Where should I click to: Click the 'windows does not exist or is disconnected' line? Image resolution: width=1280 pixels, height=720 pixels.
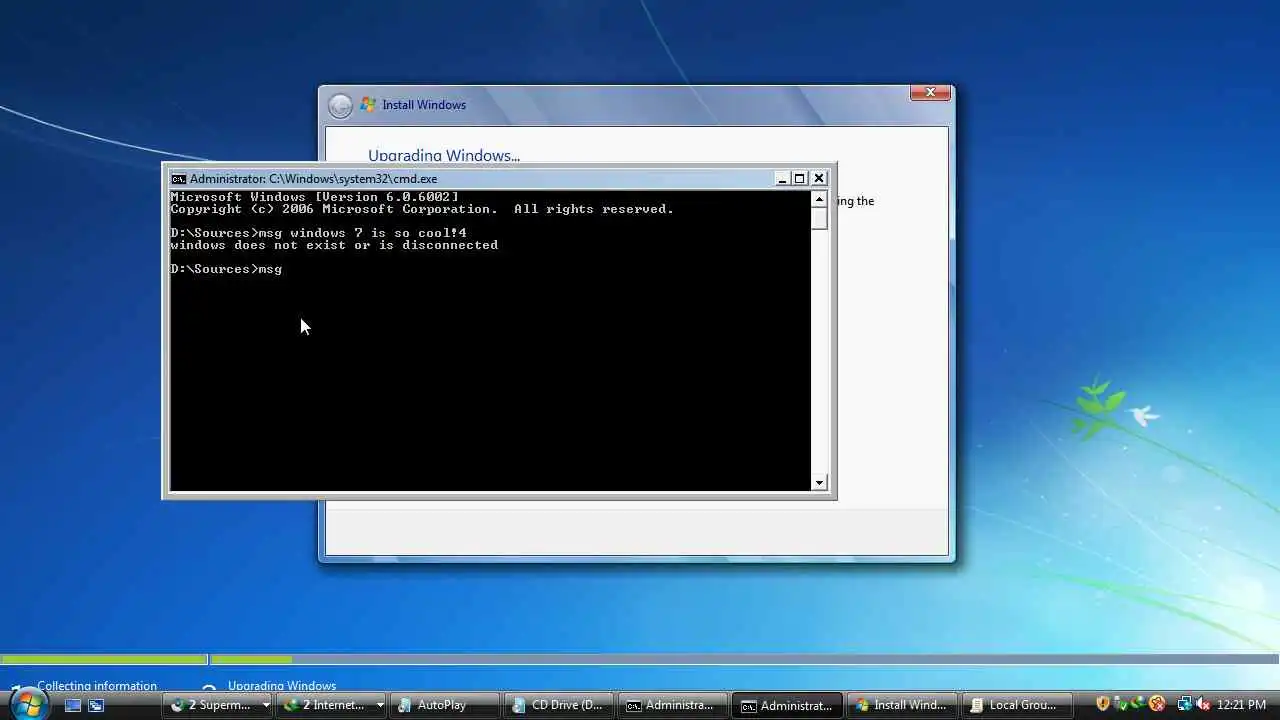(334, 245)
